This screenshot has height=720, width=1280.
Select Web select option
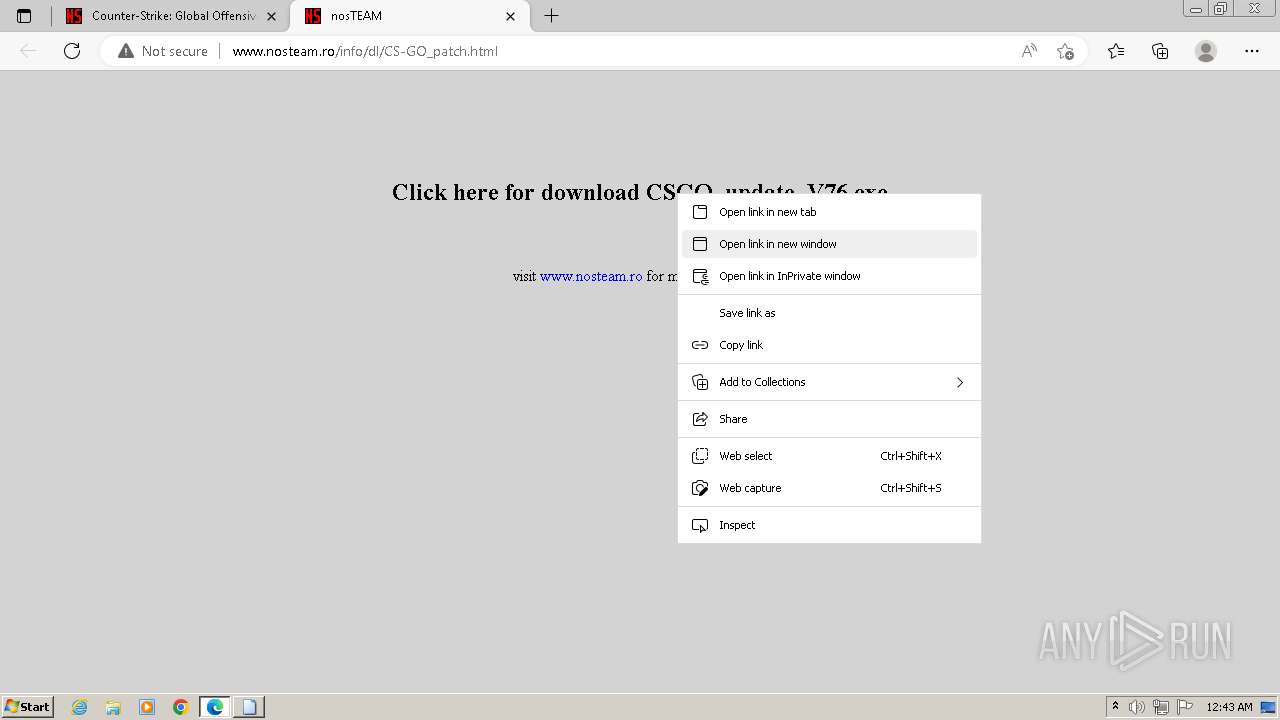click(x=829, y=456)
